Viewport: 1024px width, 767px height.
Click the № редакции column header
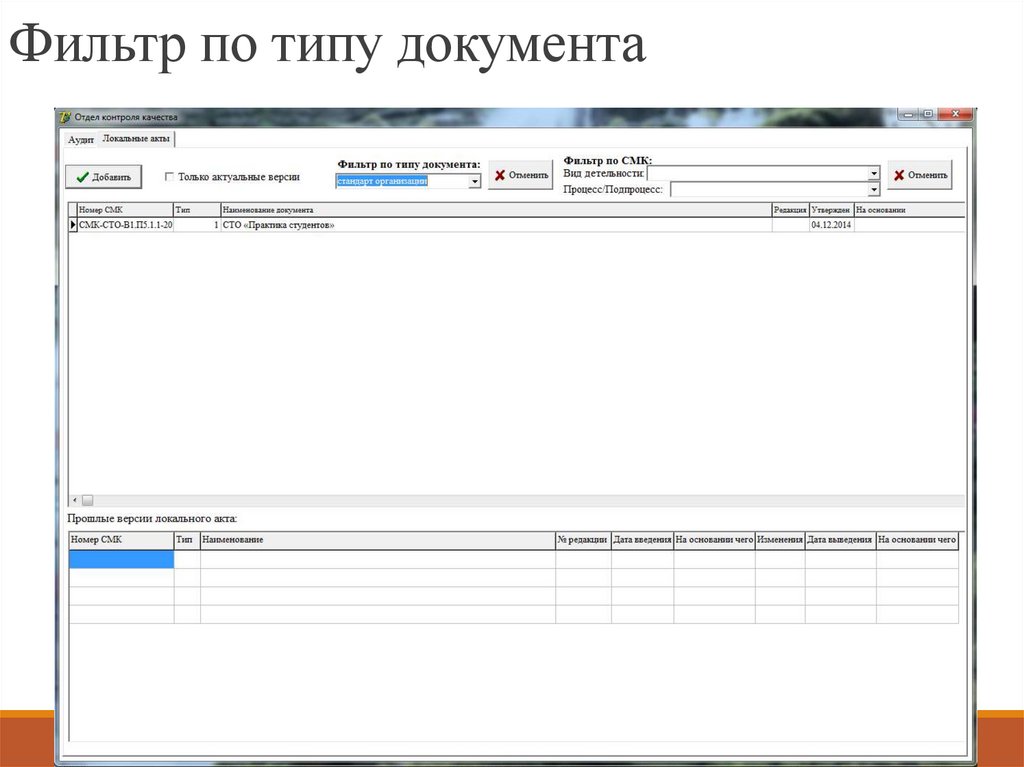(583, 540)
